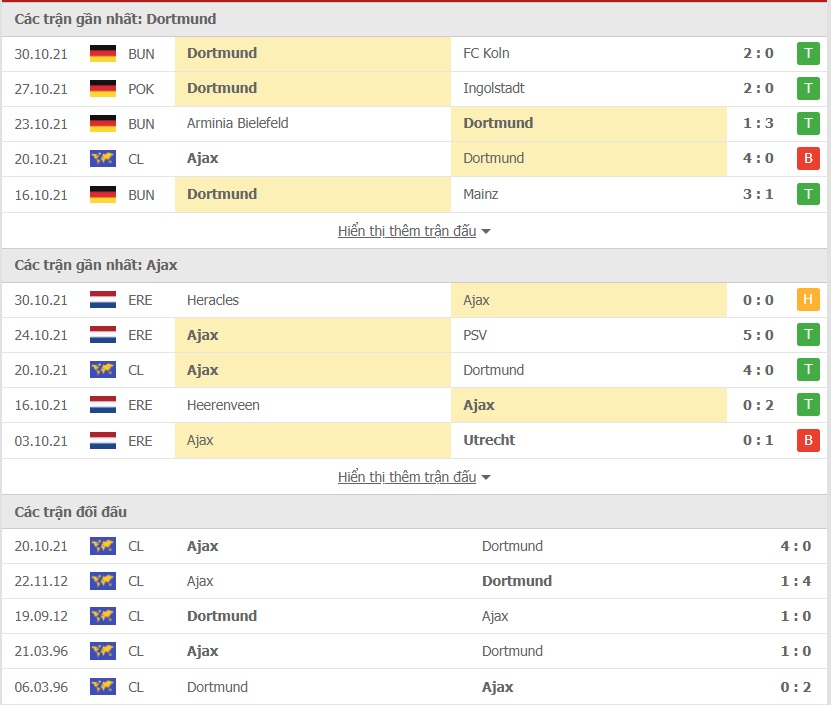Click red B badge for Ajax vs Dortmund 20.10.21

pyautogui.click(x=807, y=159)
